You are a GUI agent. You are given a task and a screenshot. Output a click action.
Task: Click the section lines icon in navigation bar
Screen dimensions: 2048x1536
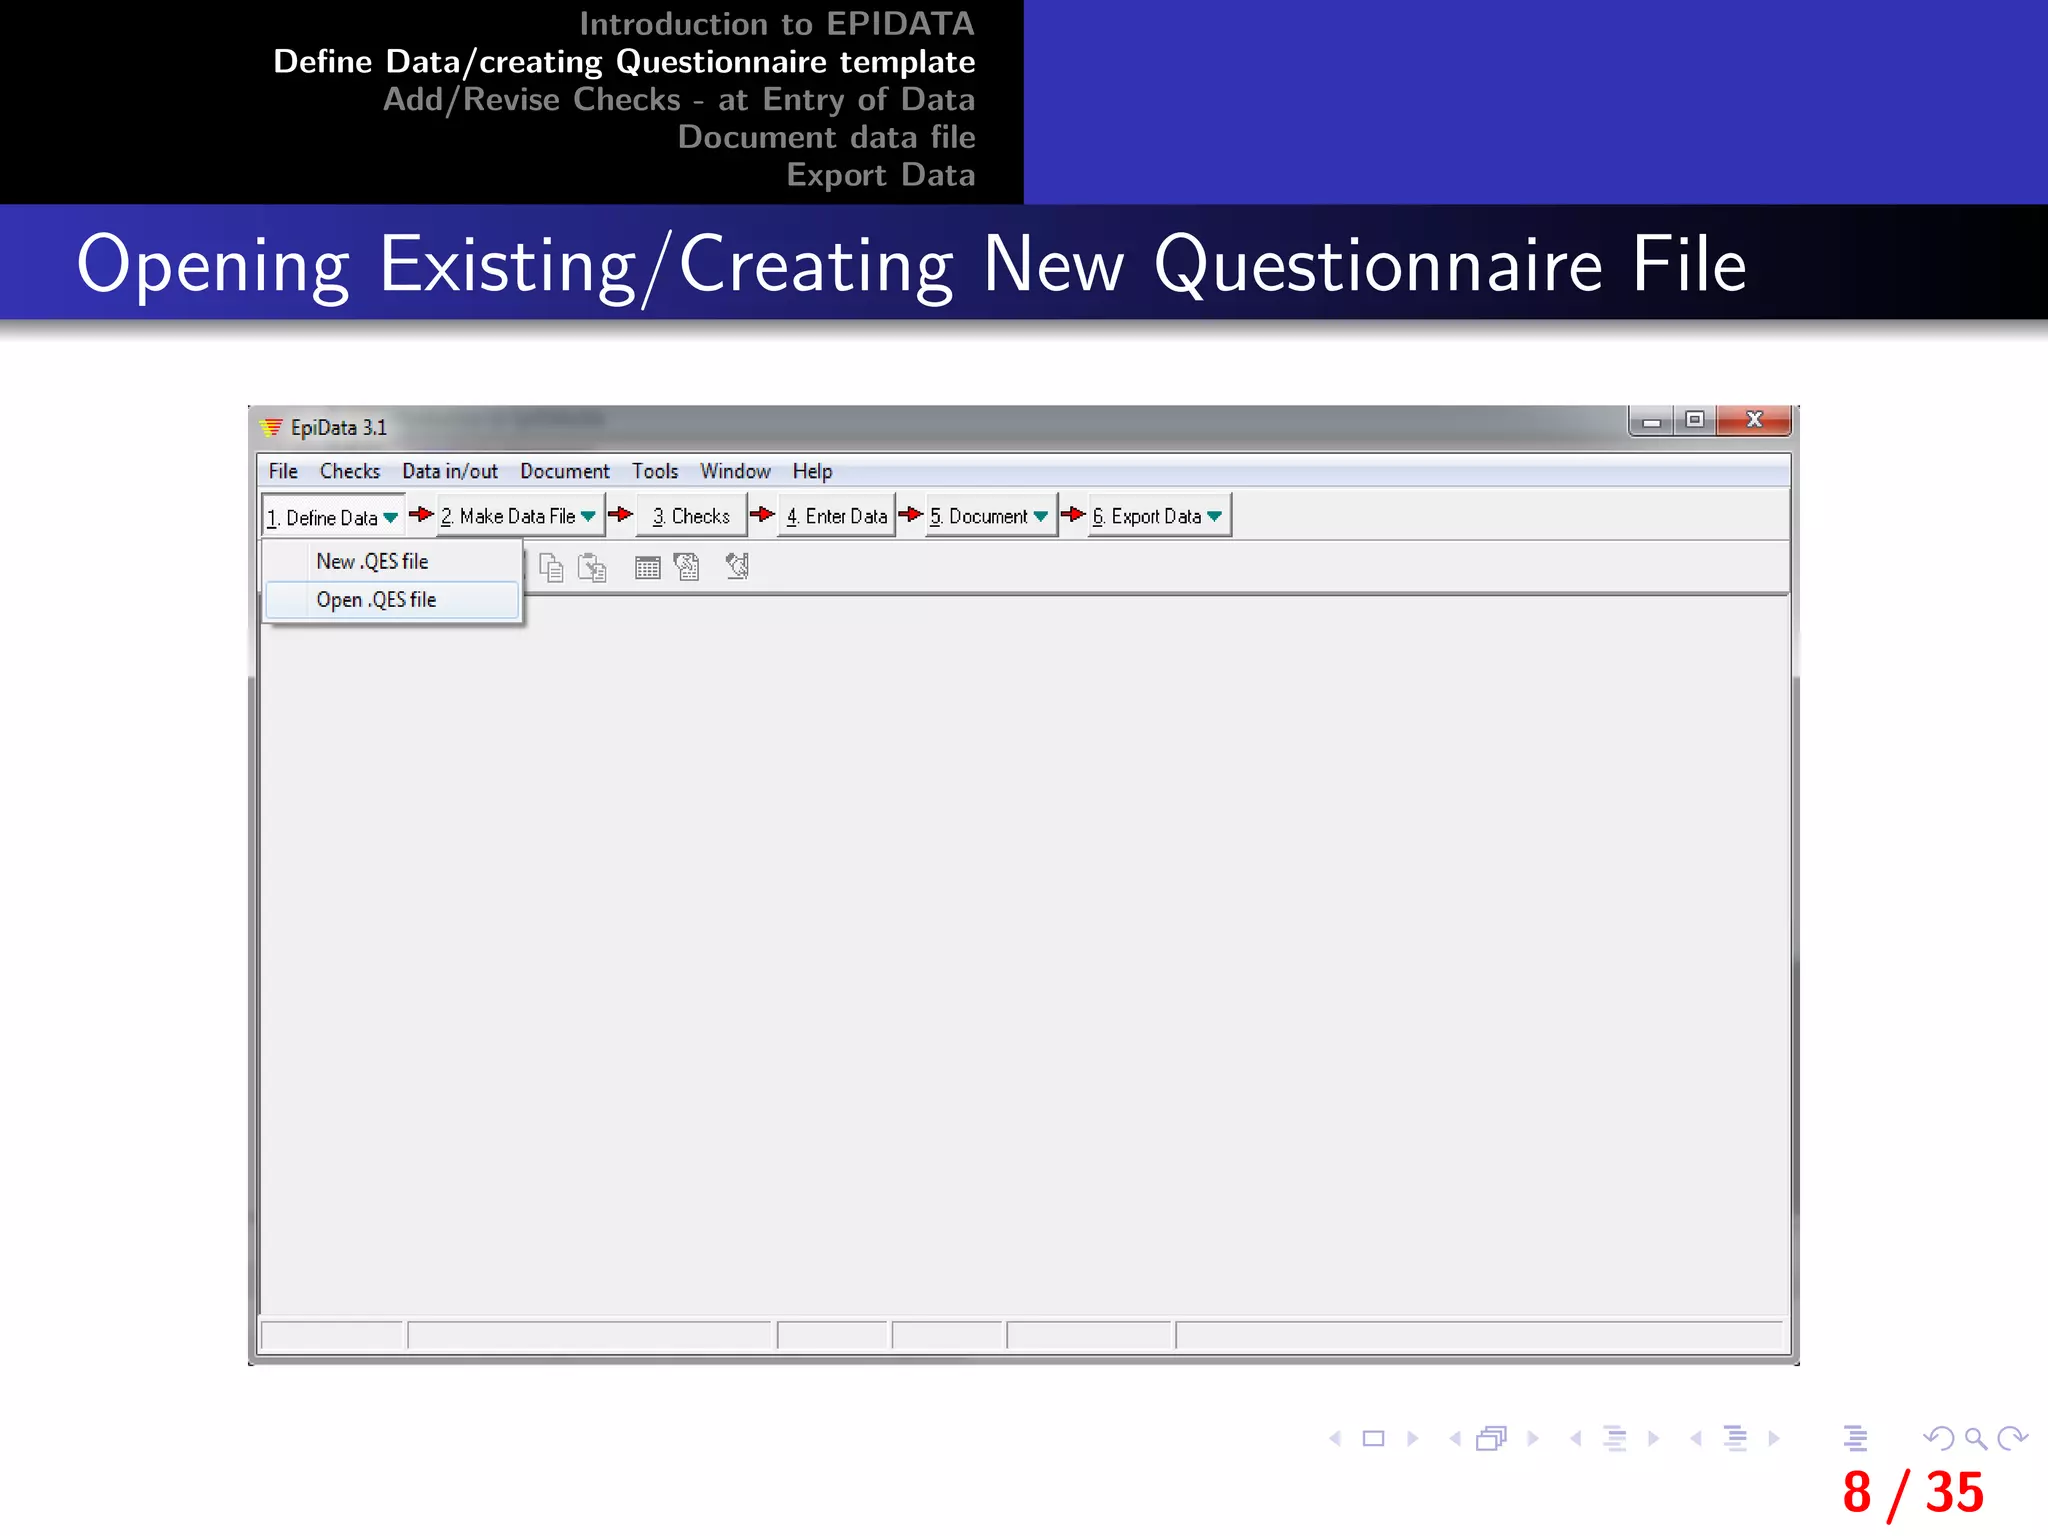point(1736,1438)
